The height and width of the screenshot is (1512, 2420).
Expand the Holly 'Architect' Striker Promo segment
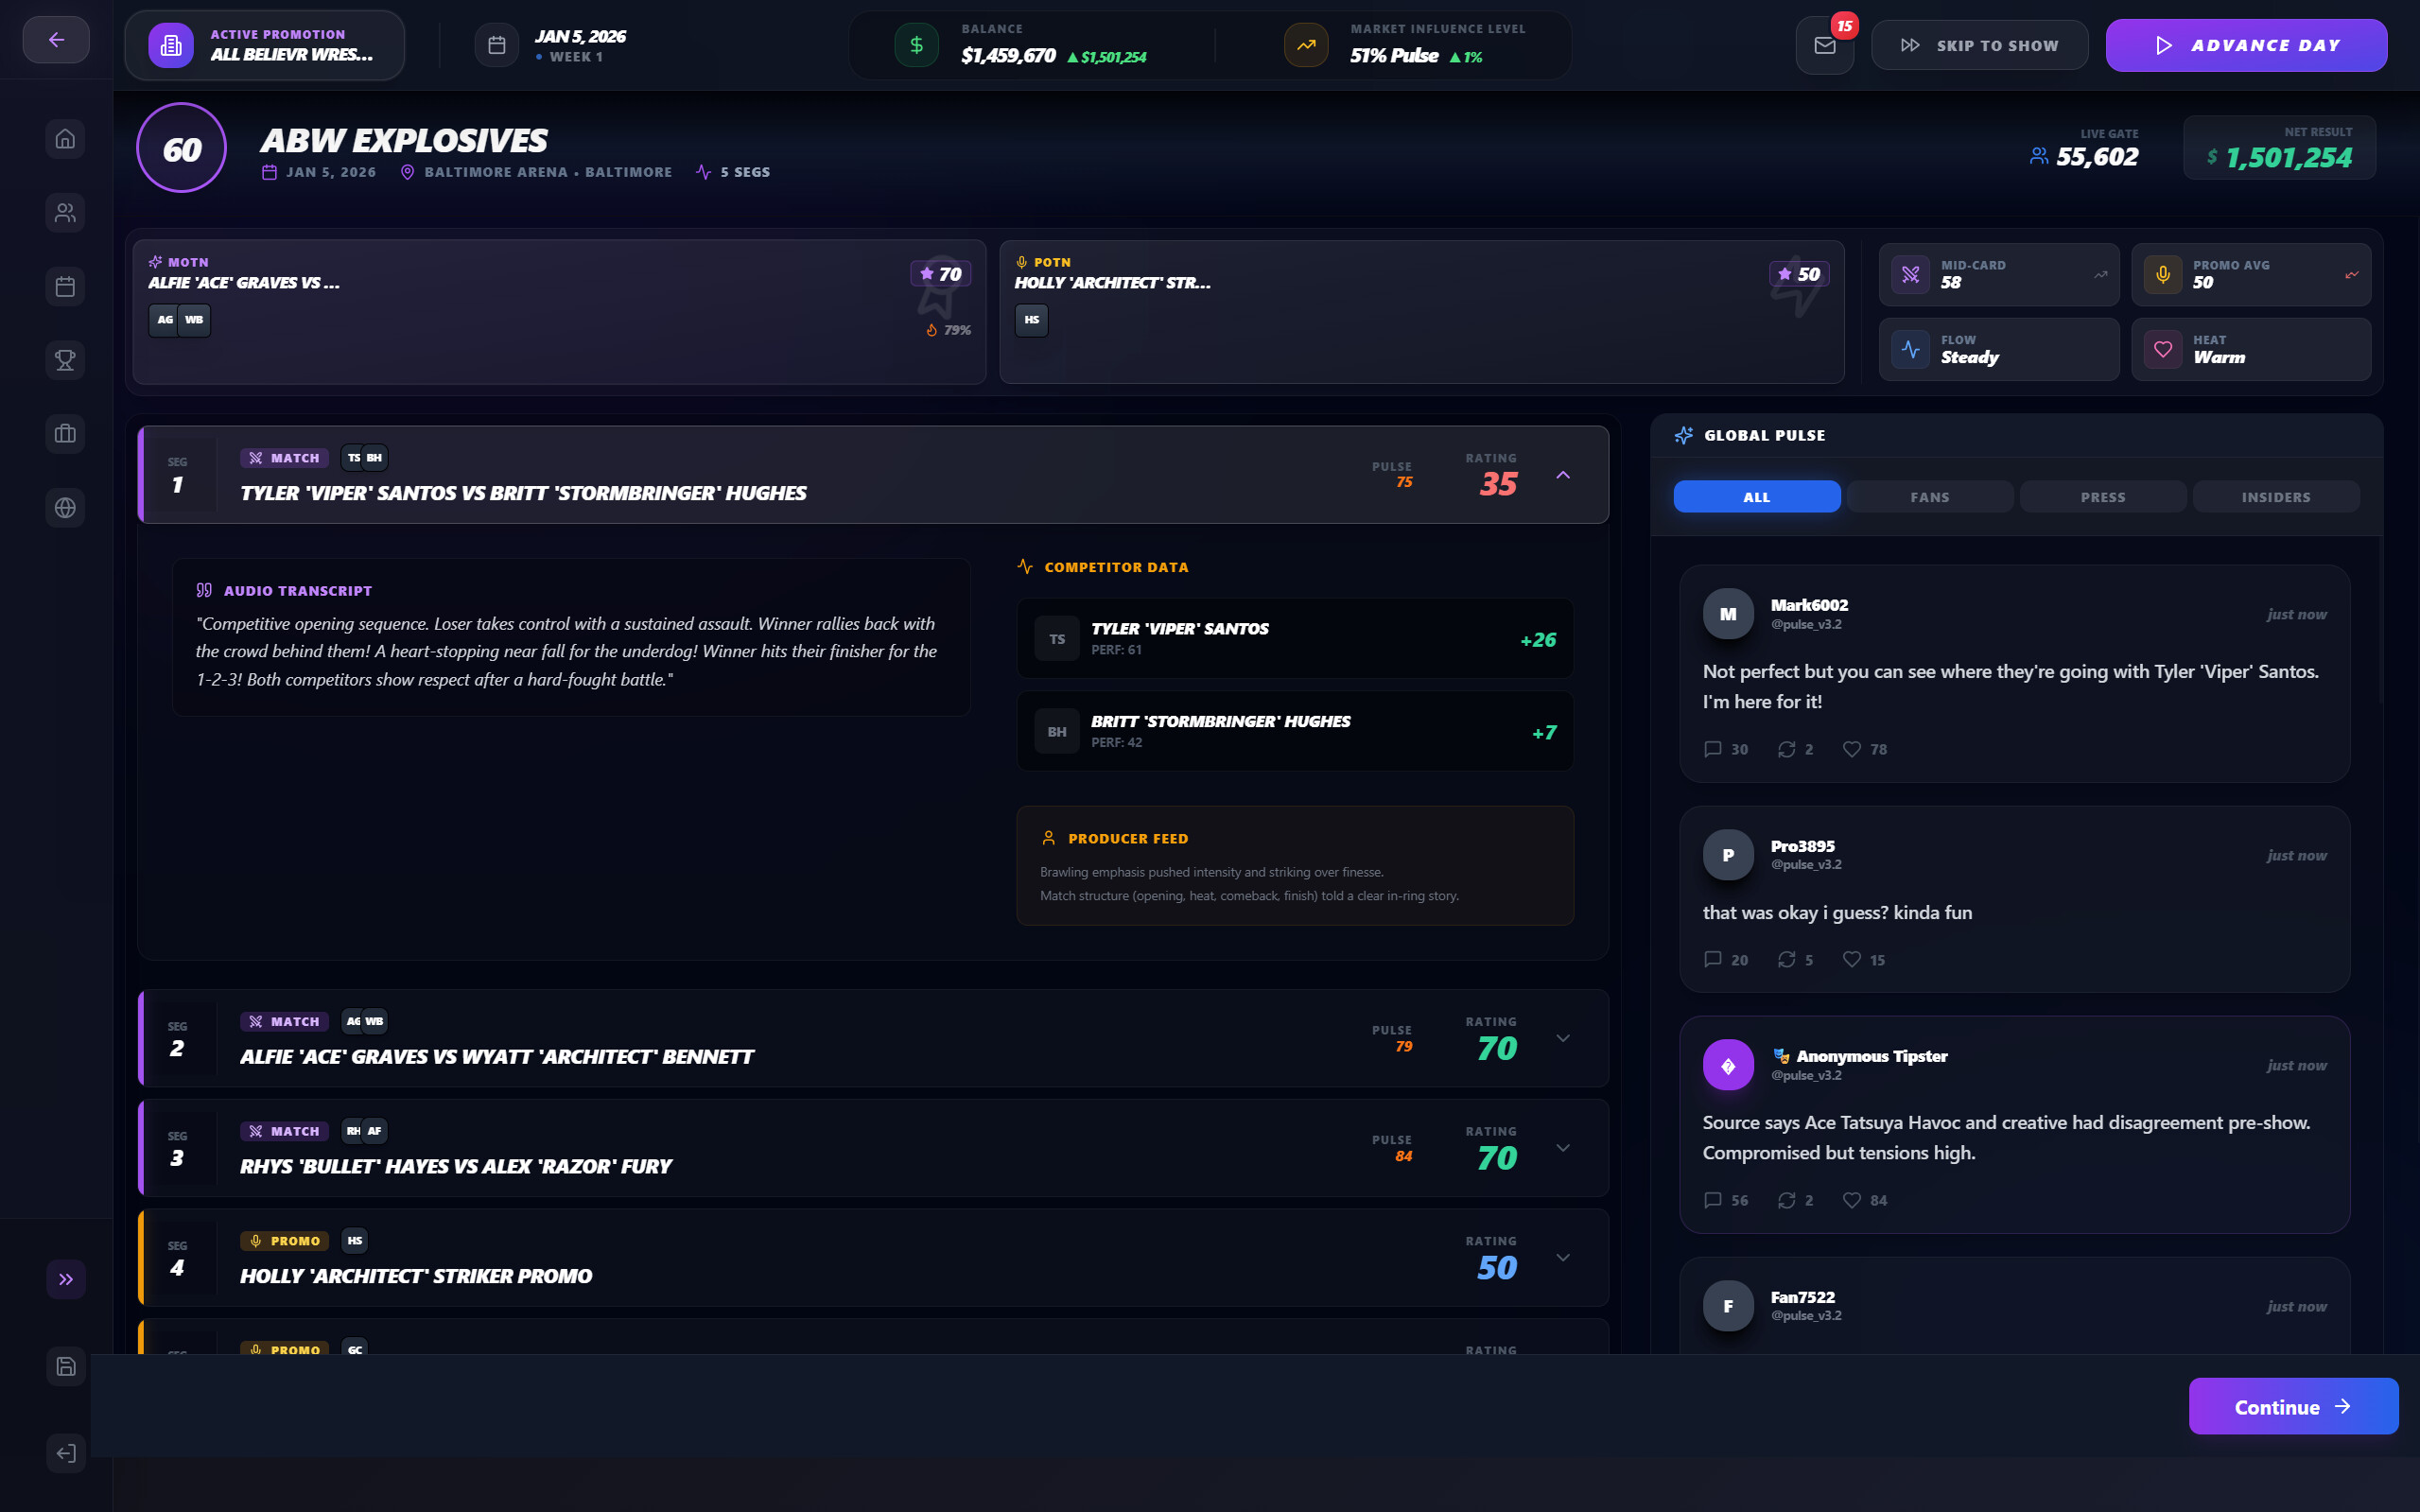tap(1563, 1258)
